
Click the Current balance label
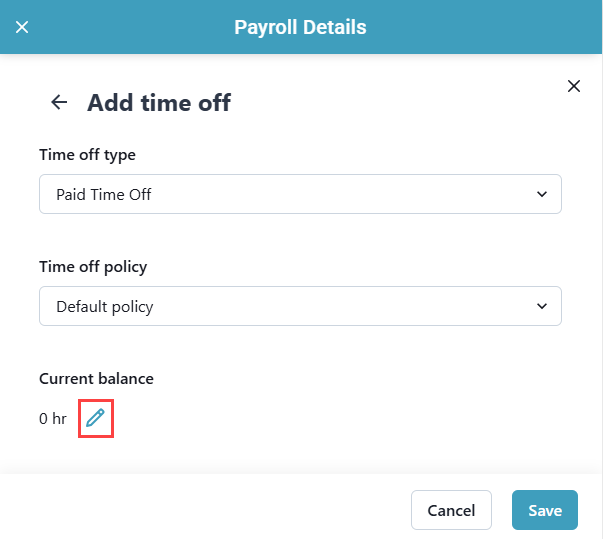tap(96, 378)
